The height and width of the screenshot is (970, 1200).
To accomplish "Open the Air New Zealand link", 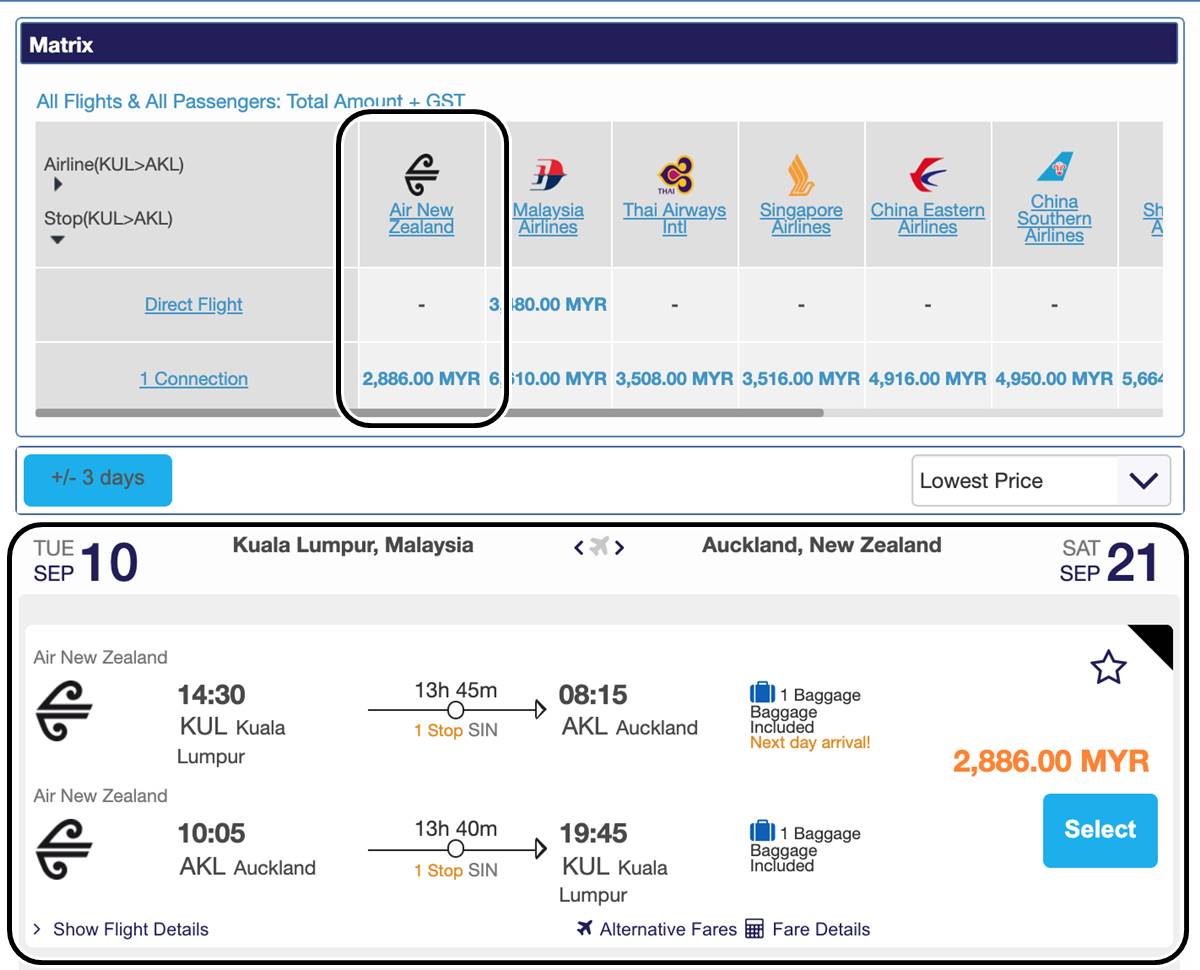I will (x=421, y=219).
